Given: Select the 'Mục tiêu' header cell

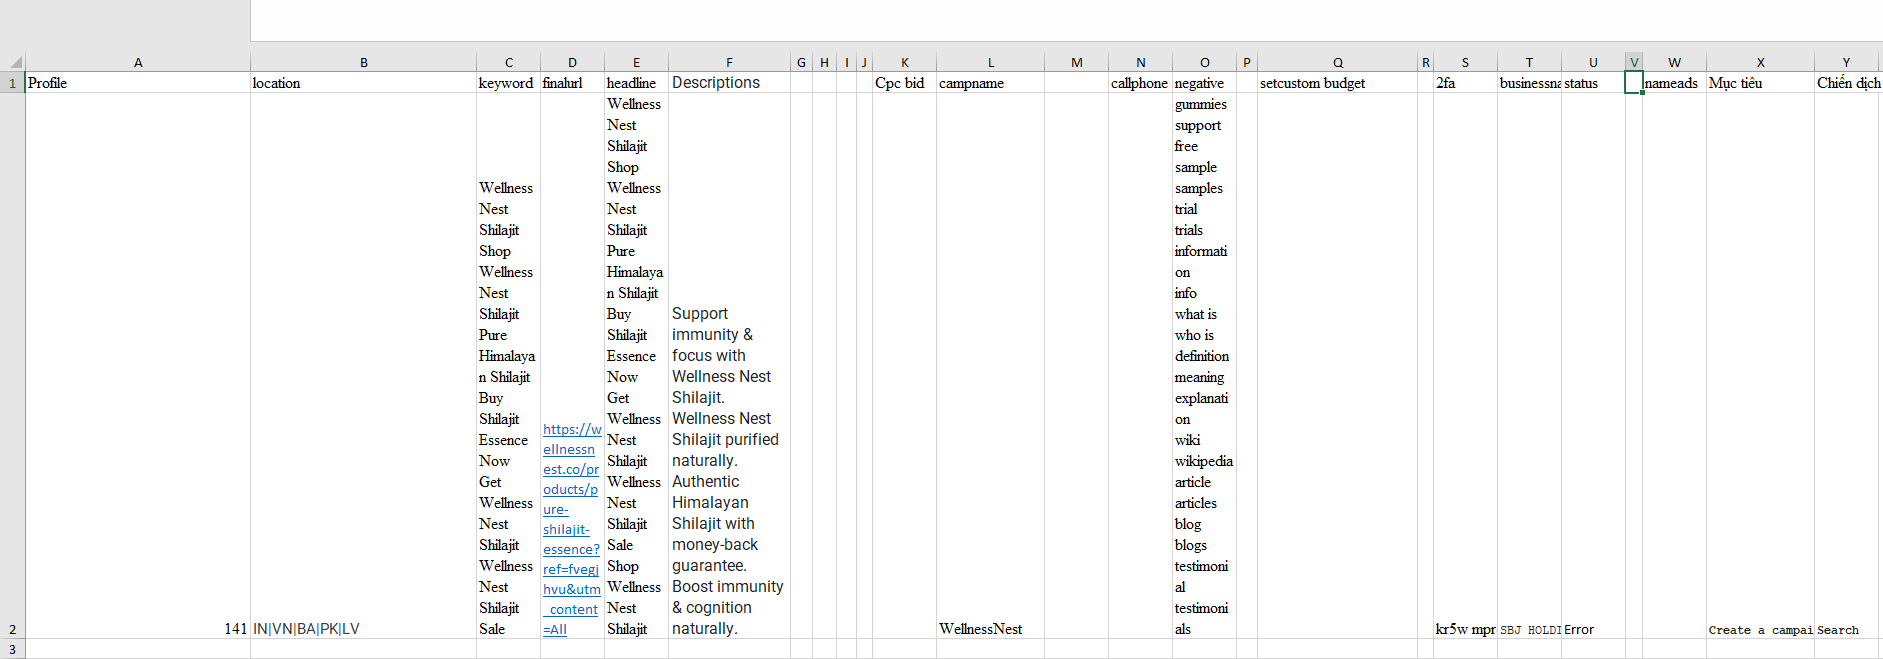Looking at the screenshot, I should pos(1760,83).
